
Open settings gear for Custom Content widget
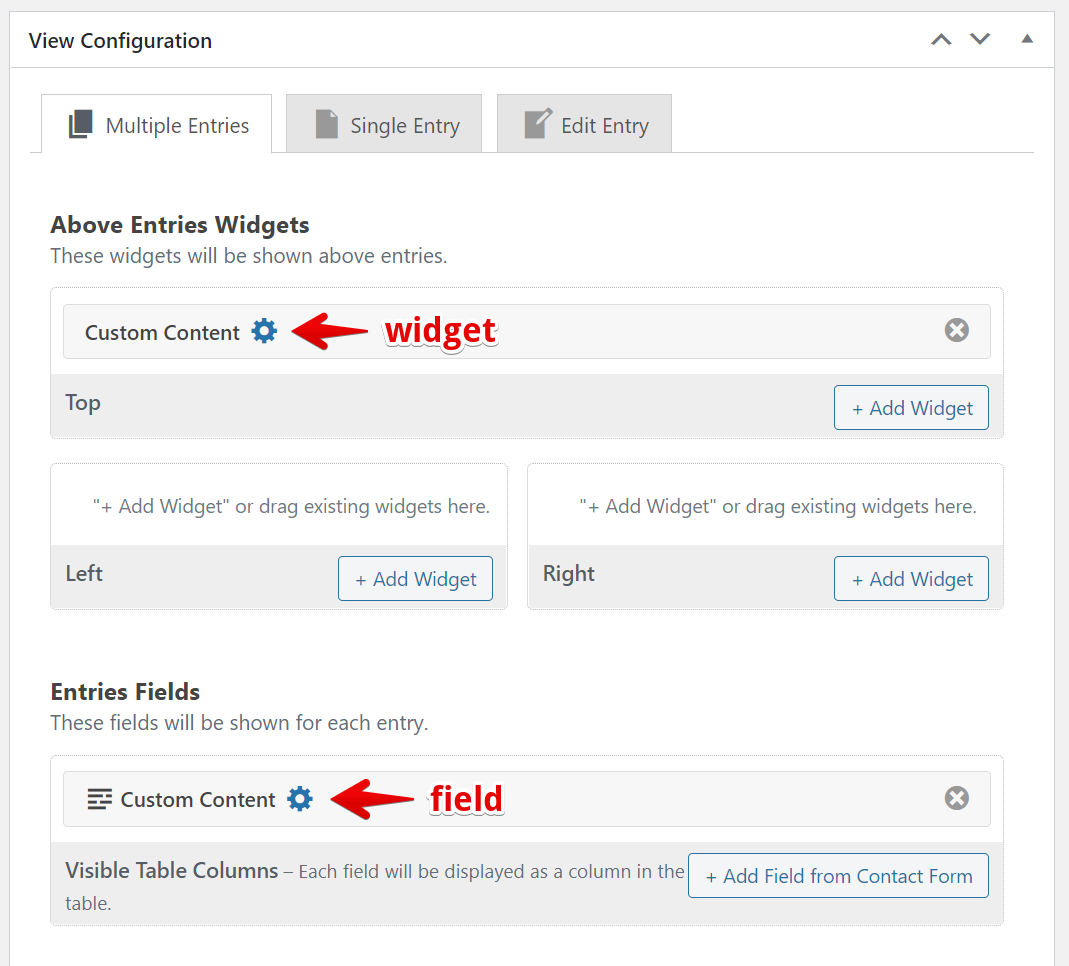coord(264,331)
